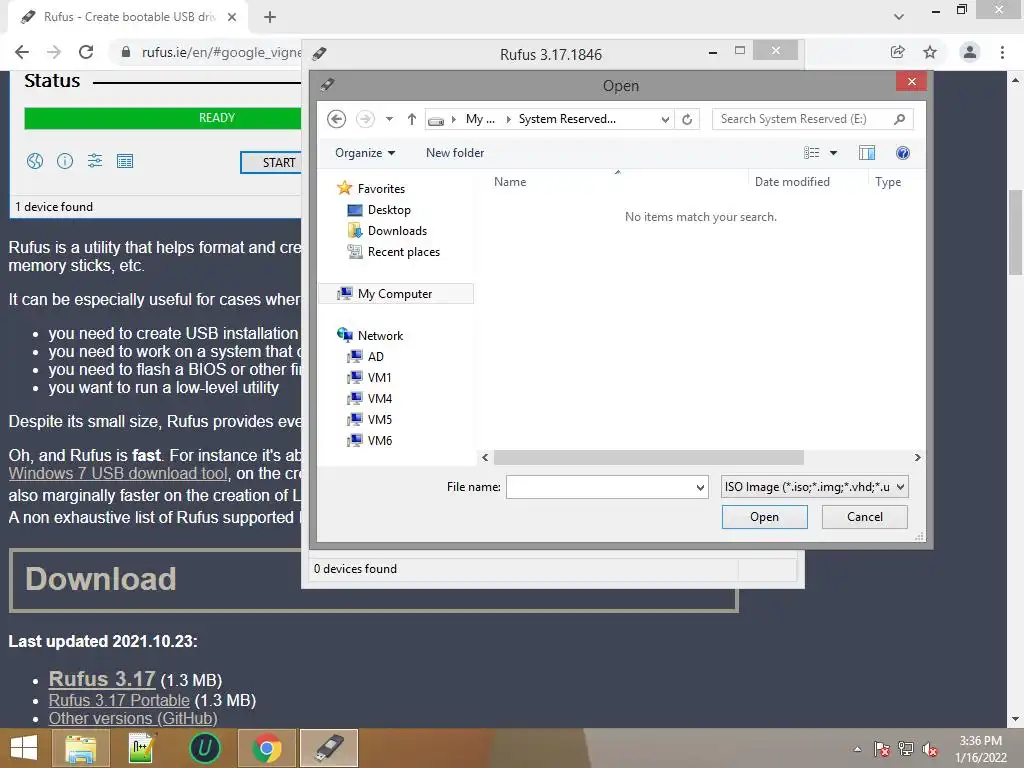
Task: Go back in Chrome browser
Action: coord(22,52)
